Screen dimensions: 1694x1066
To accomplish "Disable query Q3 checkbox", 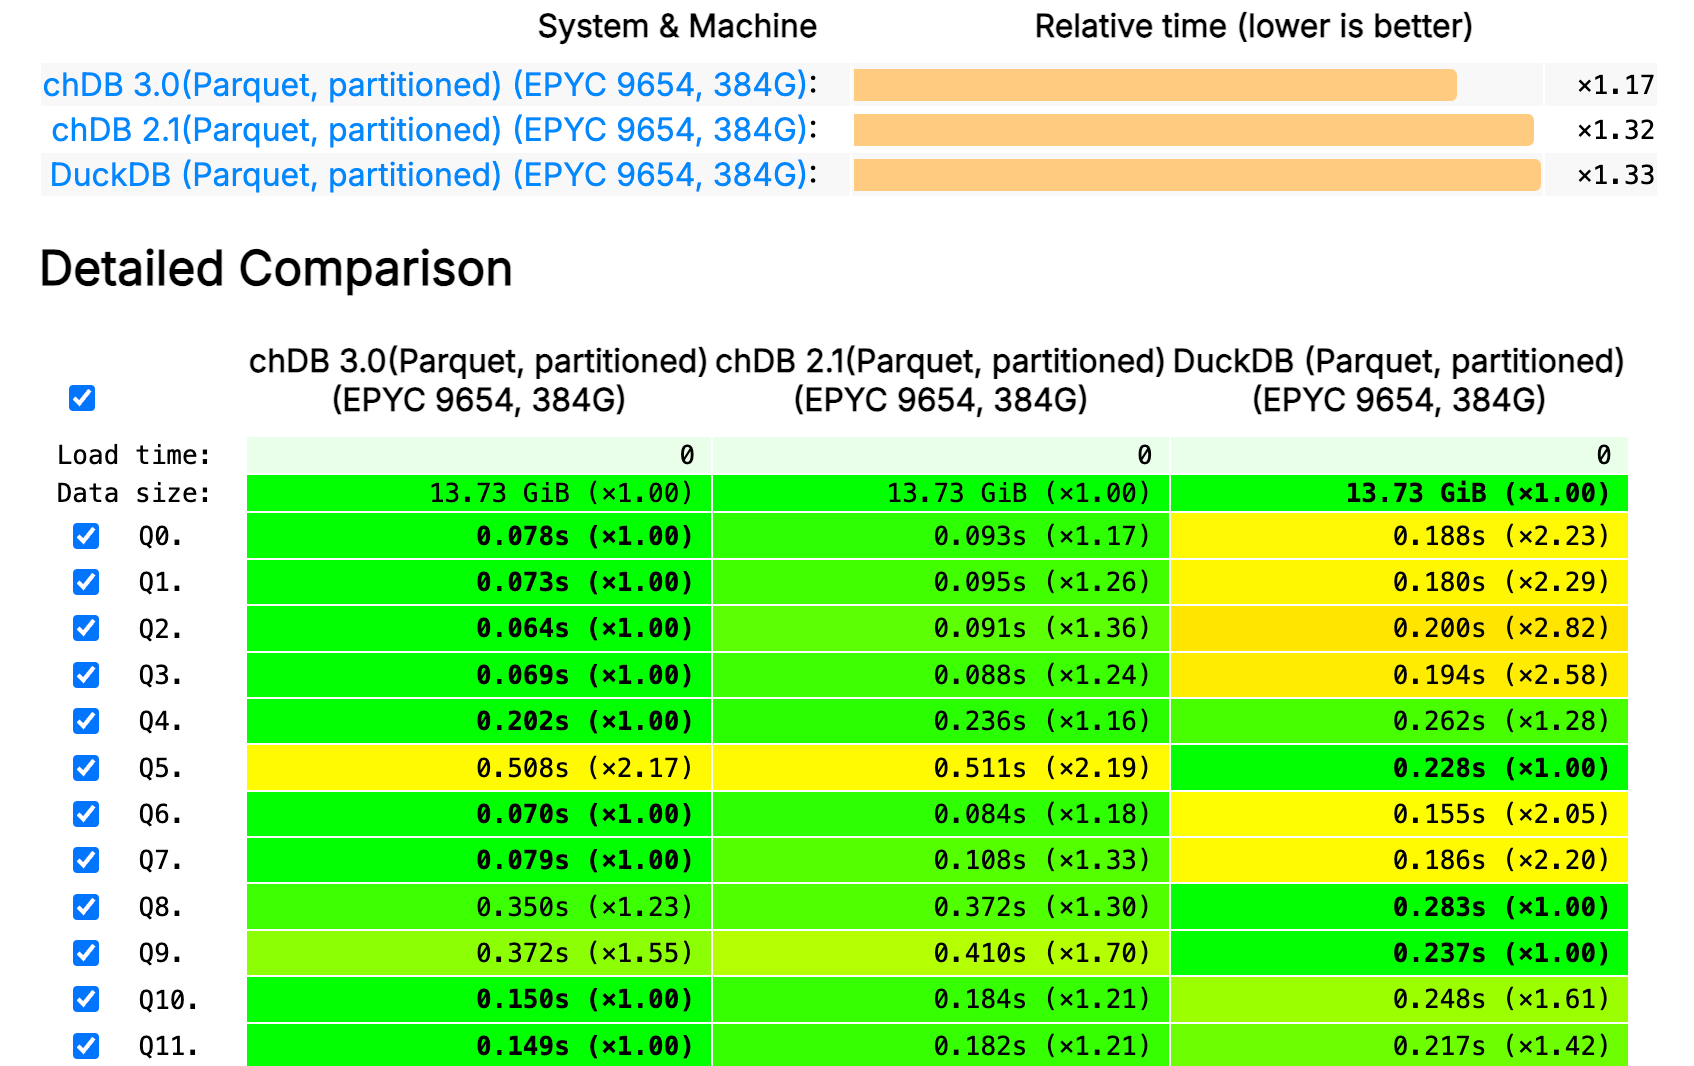I will pyautogui.click(x=86, y=675).
